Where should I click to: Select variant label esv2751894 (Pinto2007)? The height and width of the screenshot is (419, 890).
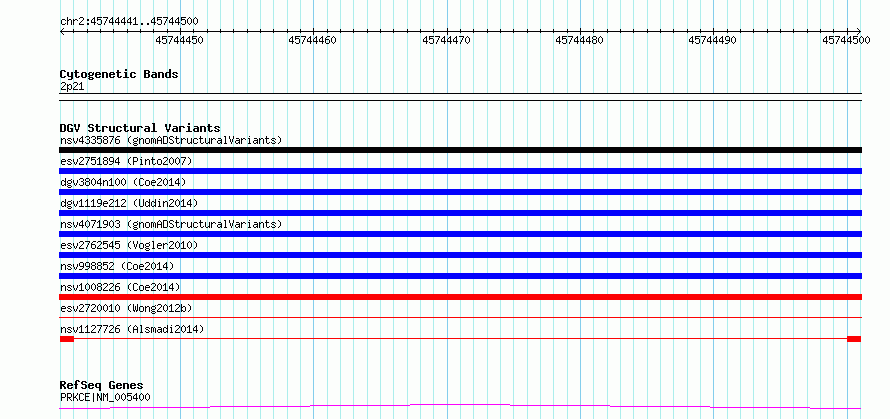click(x=126, y=161)
